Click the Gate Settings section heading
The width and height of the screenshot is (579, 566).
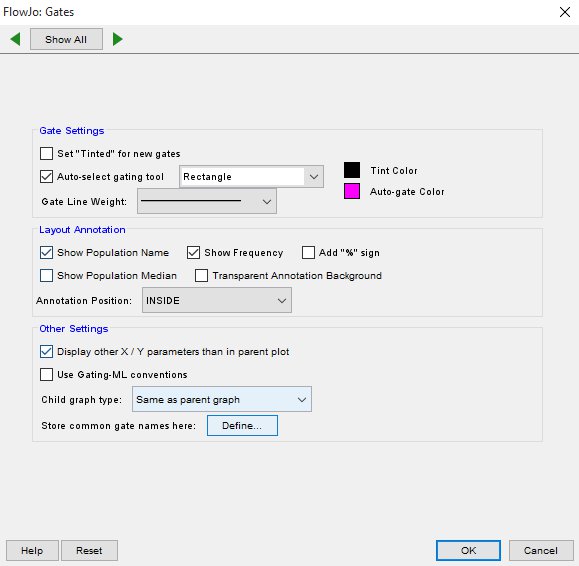pyautogui.click(x=72, y=131)
